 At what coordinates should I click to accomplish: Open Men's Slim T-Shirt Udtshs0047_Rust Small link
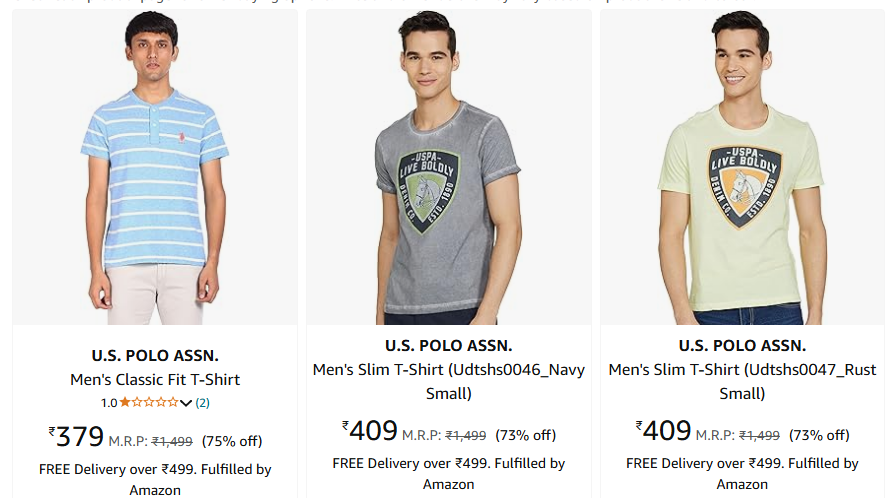pyautogui.click(x=742, y=381)
